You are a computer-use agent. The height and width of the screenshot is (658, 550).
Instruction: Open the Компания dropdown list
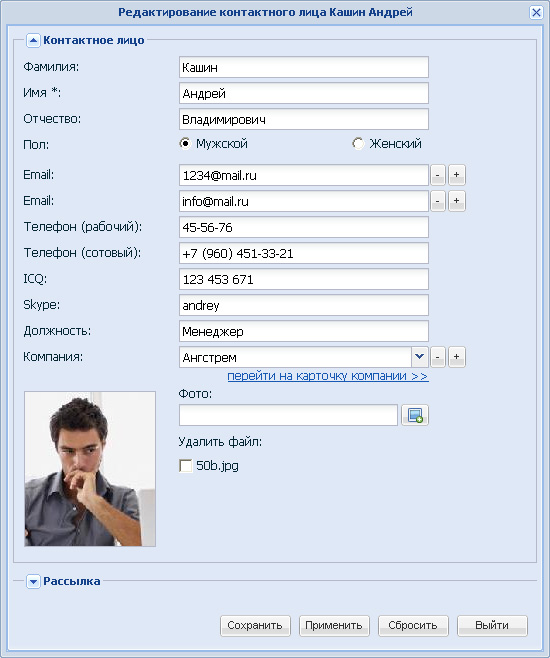(x=420, y=357)
